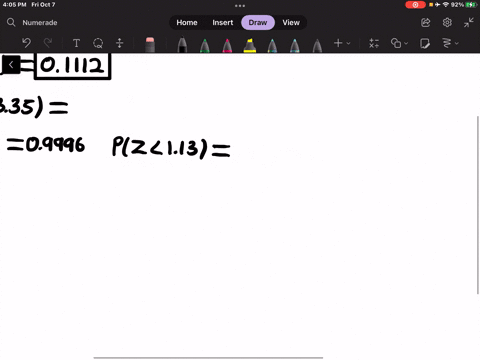Open search for Numerade notebook
The height and width of the screenshot is (360, 480).
click(11, 22)
